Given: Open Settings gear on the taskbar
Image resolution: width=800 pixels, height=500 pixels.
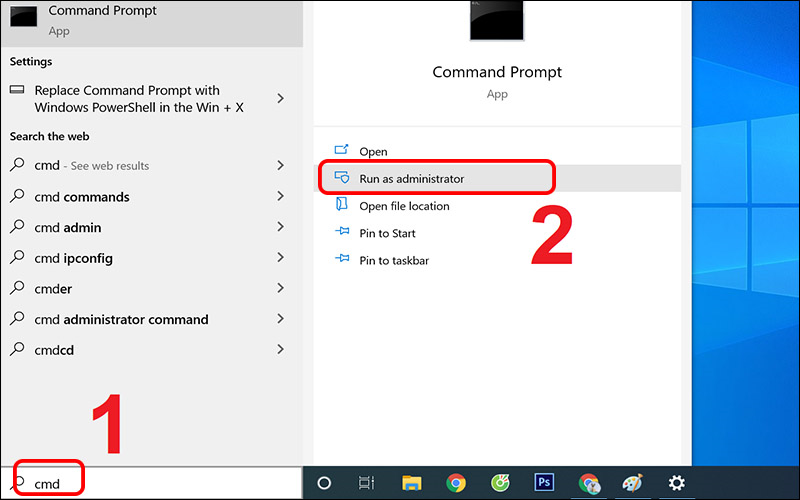Looking at the screenshot, I should point(677,483).
